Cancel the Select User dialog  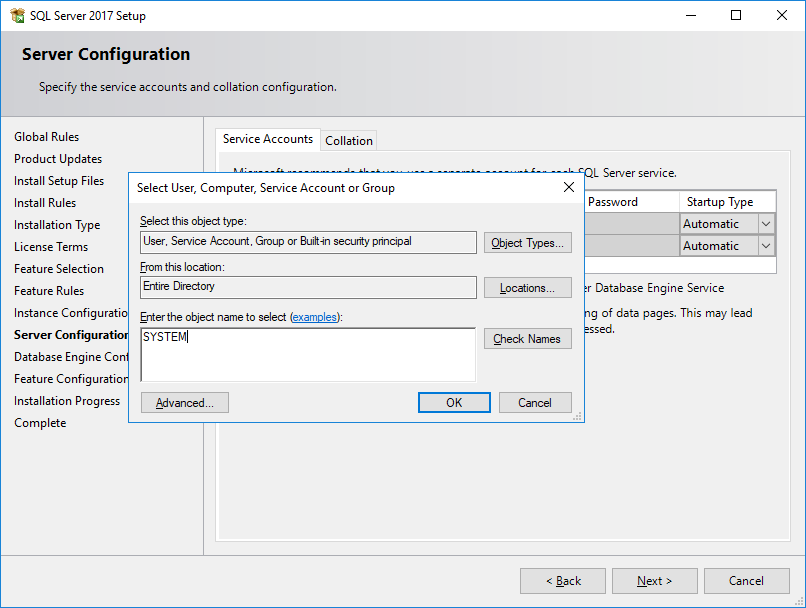click(535, 402)
